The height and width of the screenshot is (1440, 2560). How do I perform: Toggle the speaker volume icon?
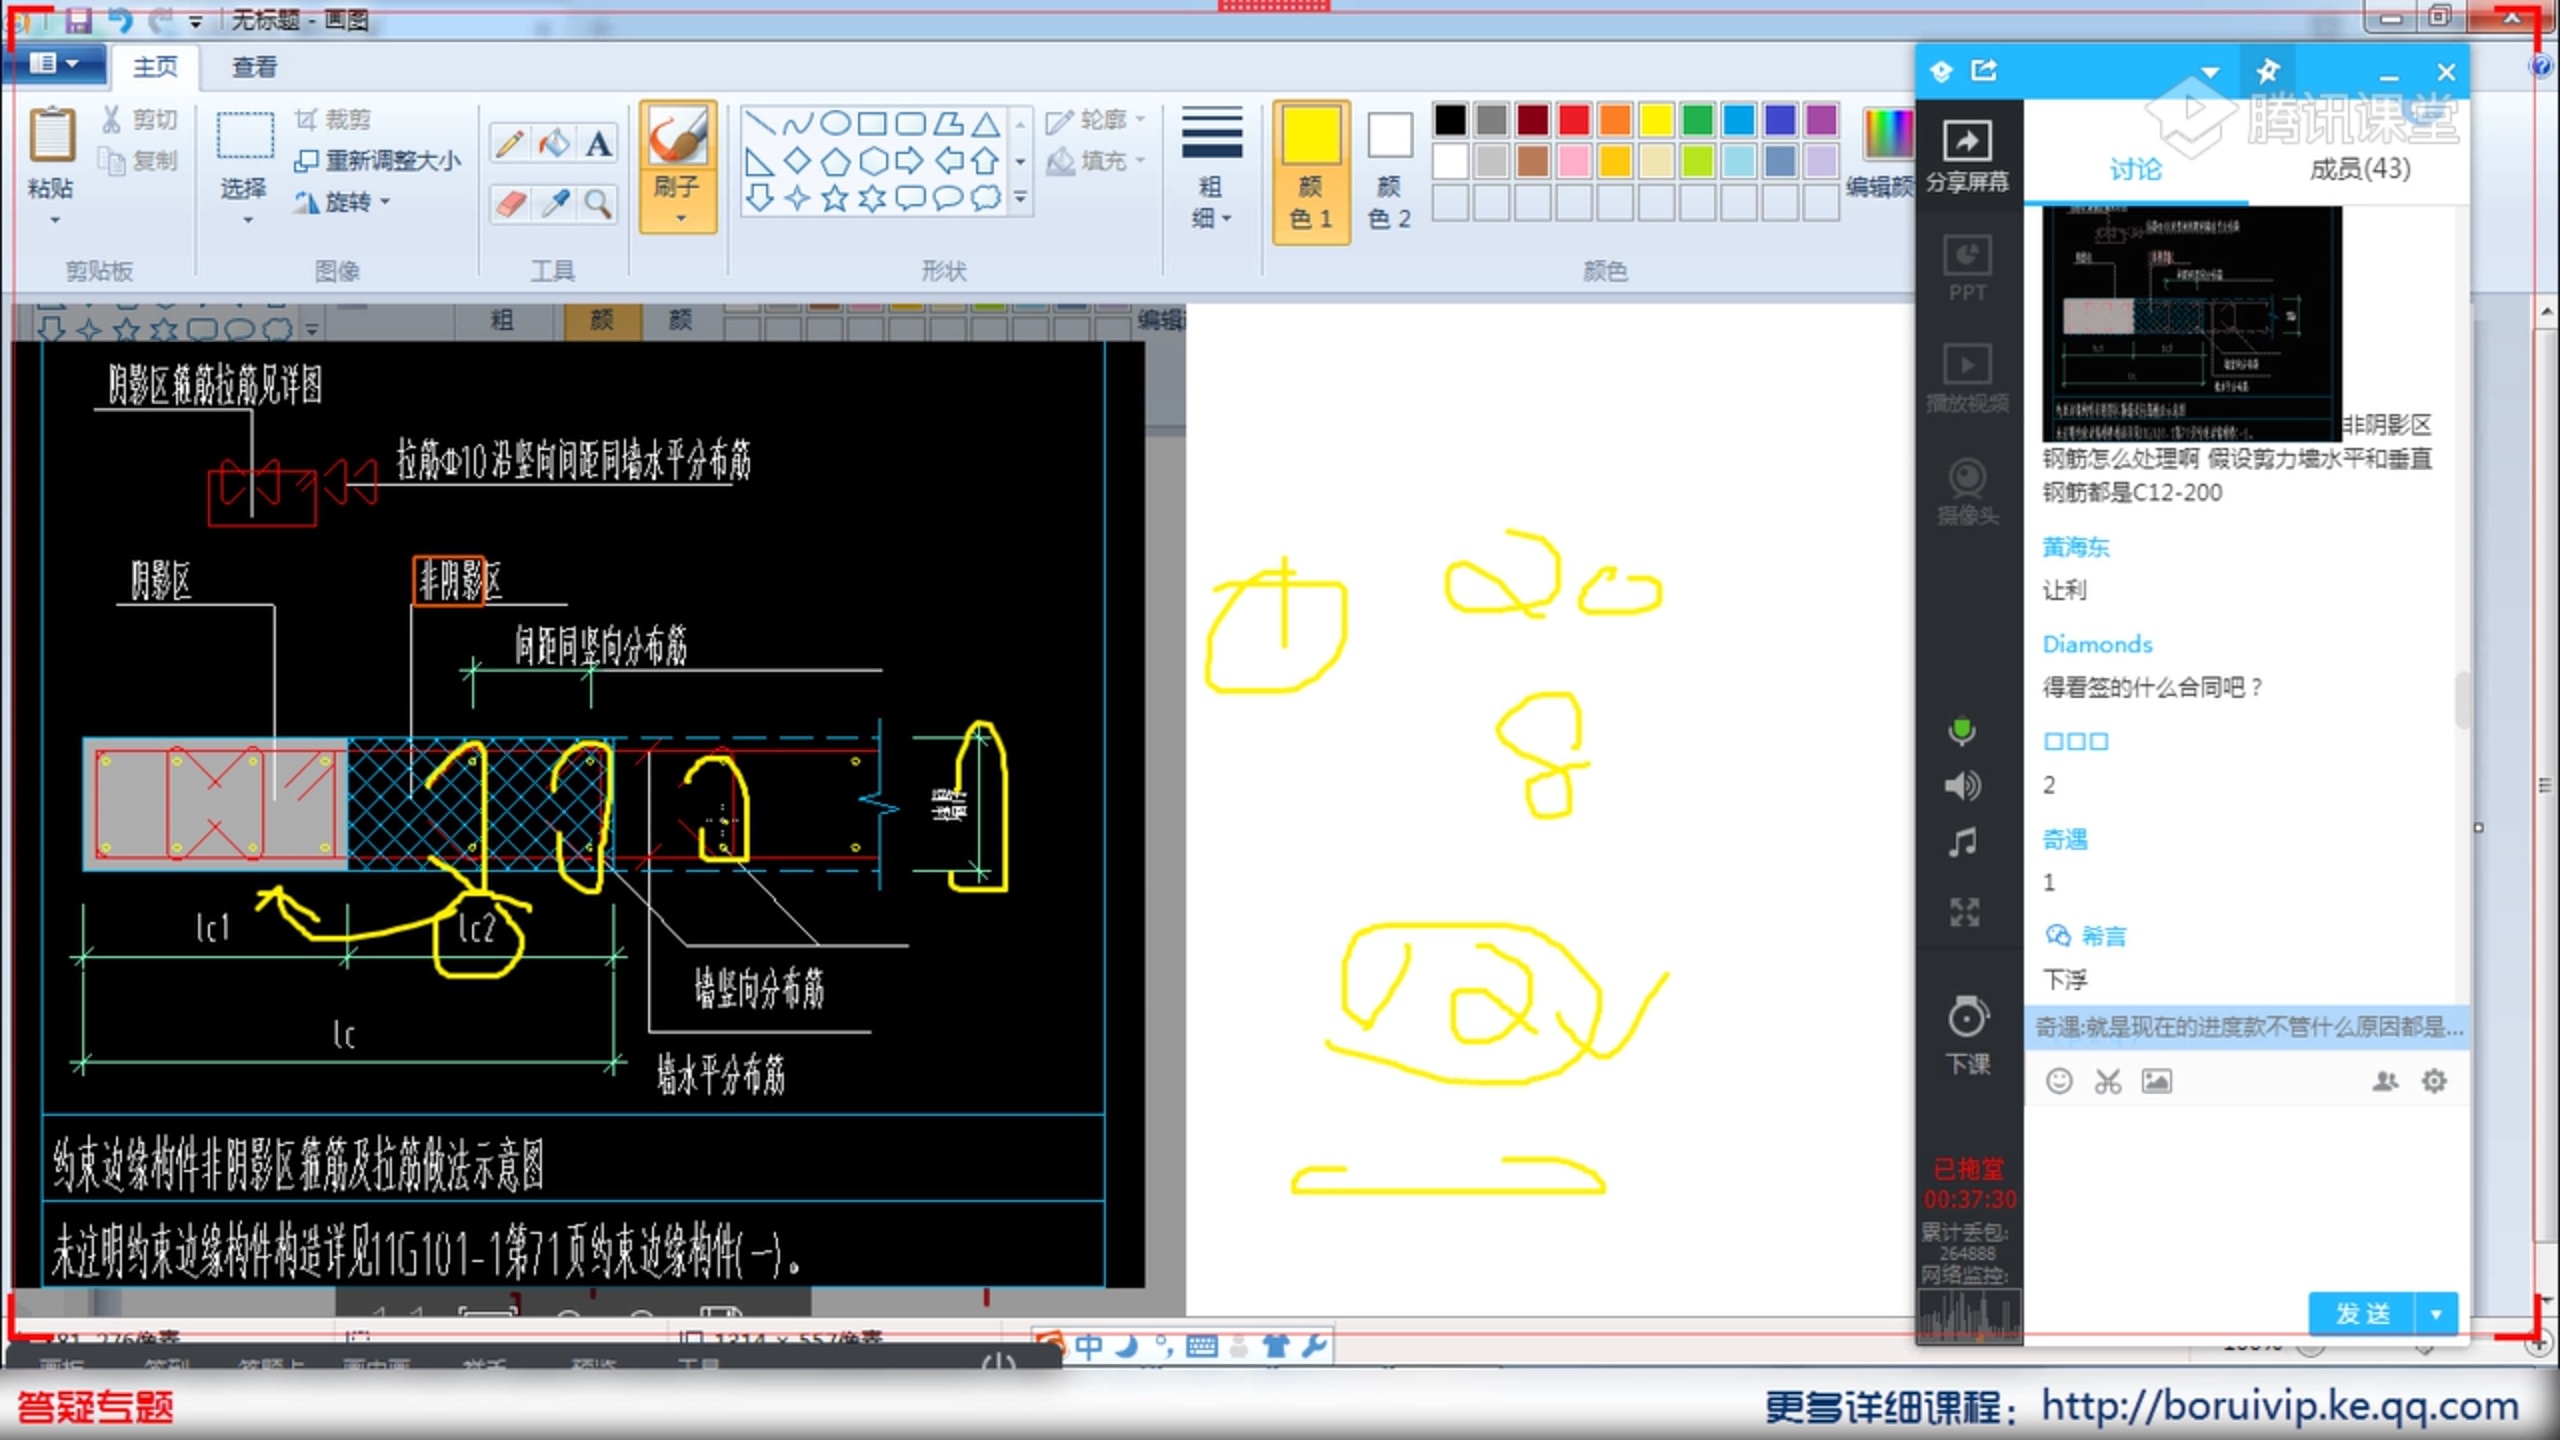(x=1962, y=786)
